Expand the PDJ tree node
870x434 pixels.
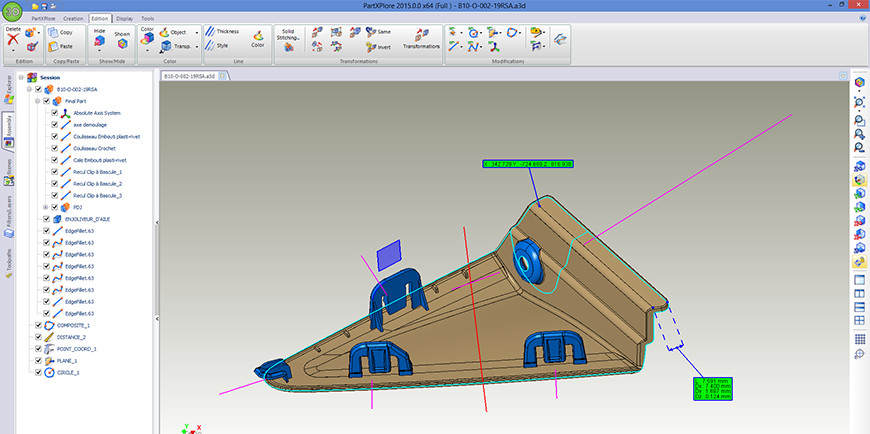(x=47, y=207)
